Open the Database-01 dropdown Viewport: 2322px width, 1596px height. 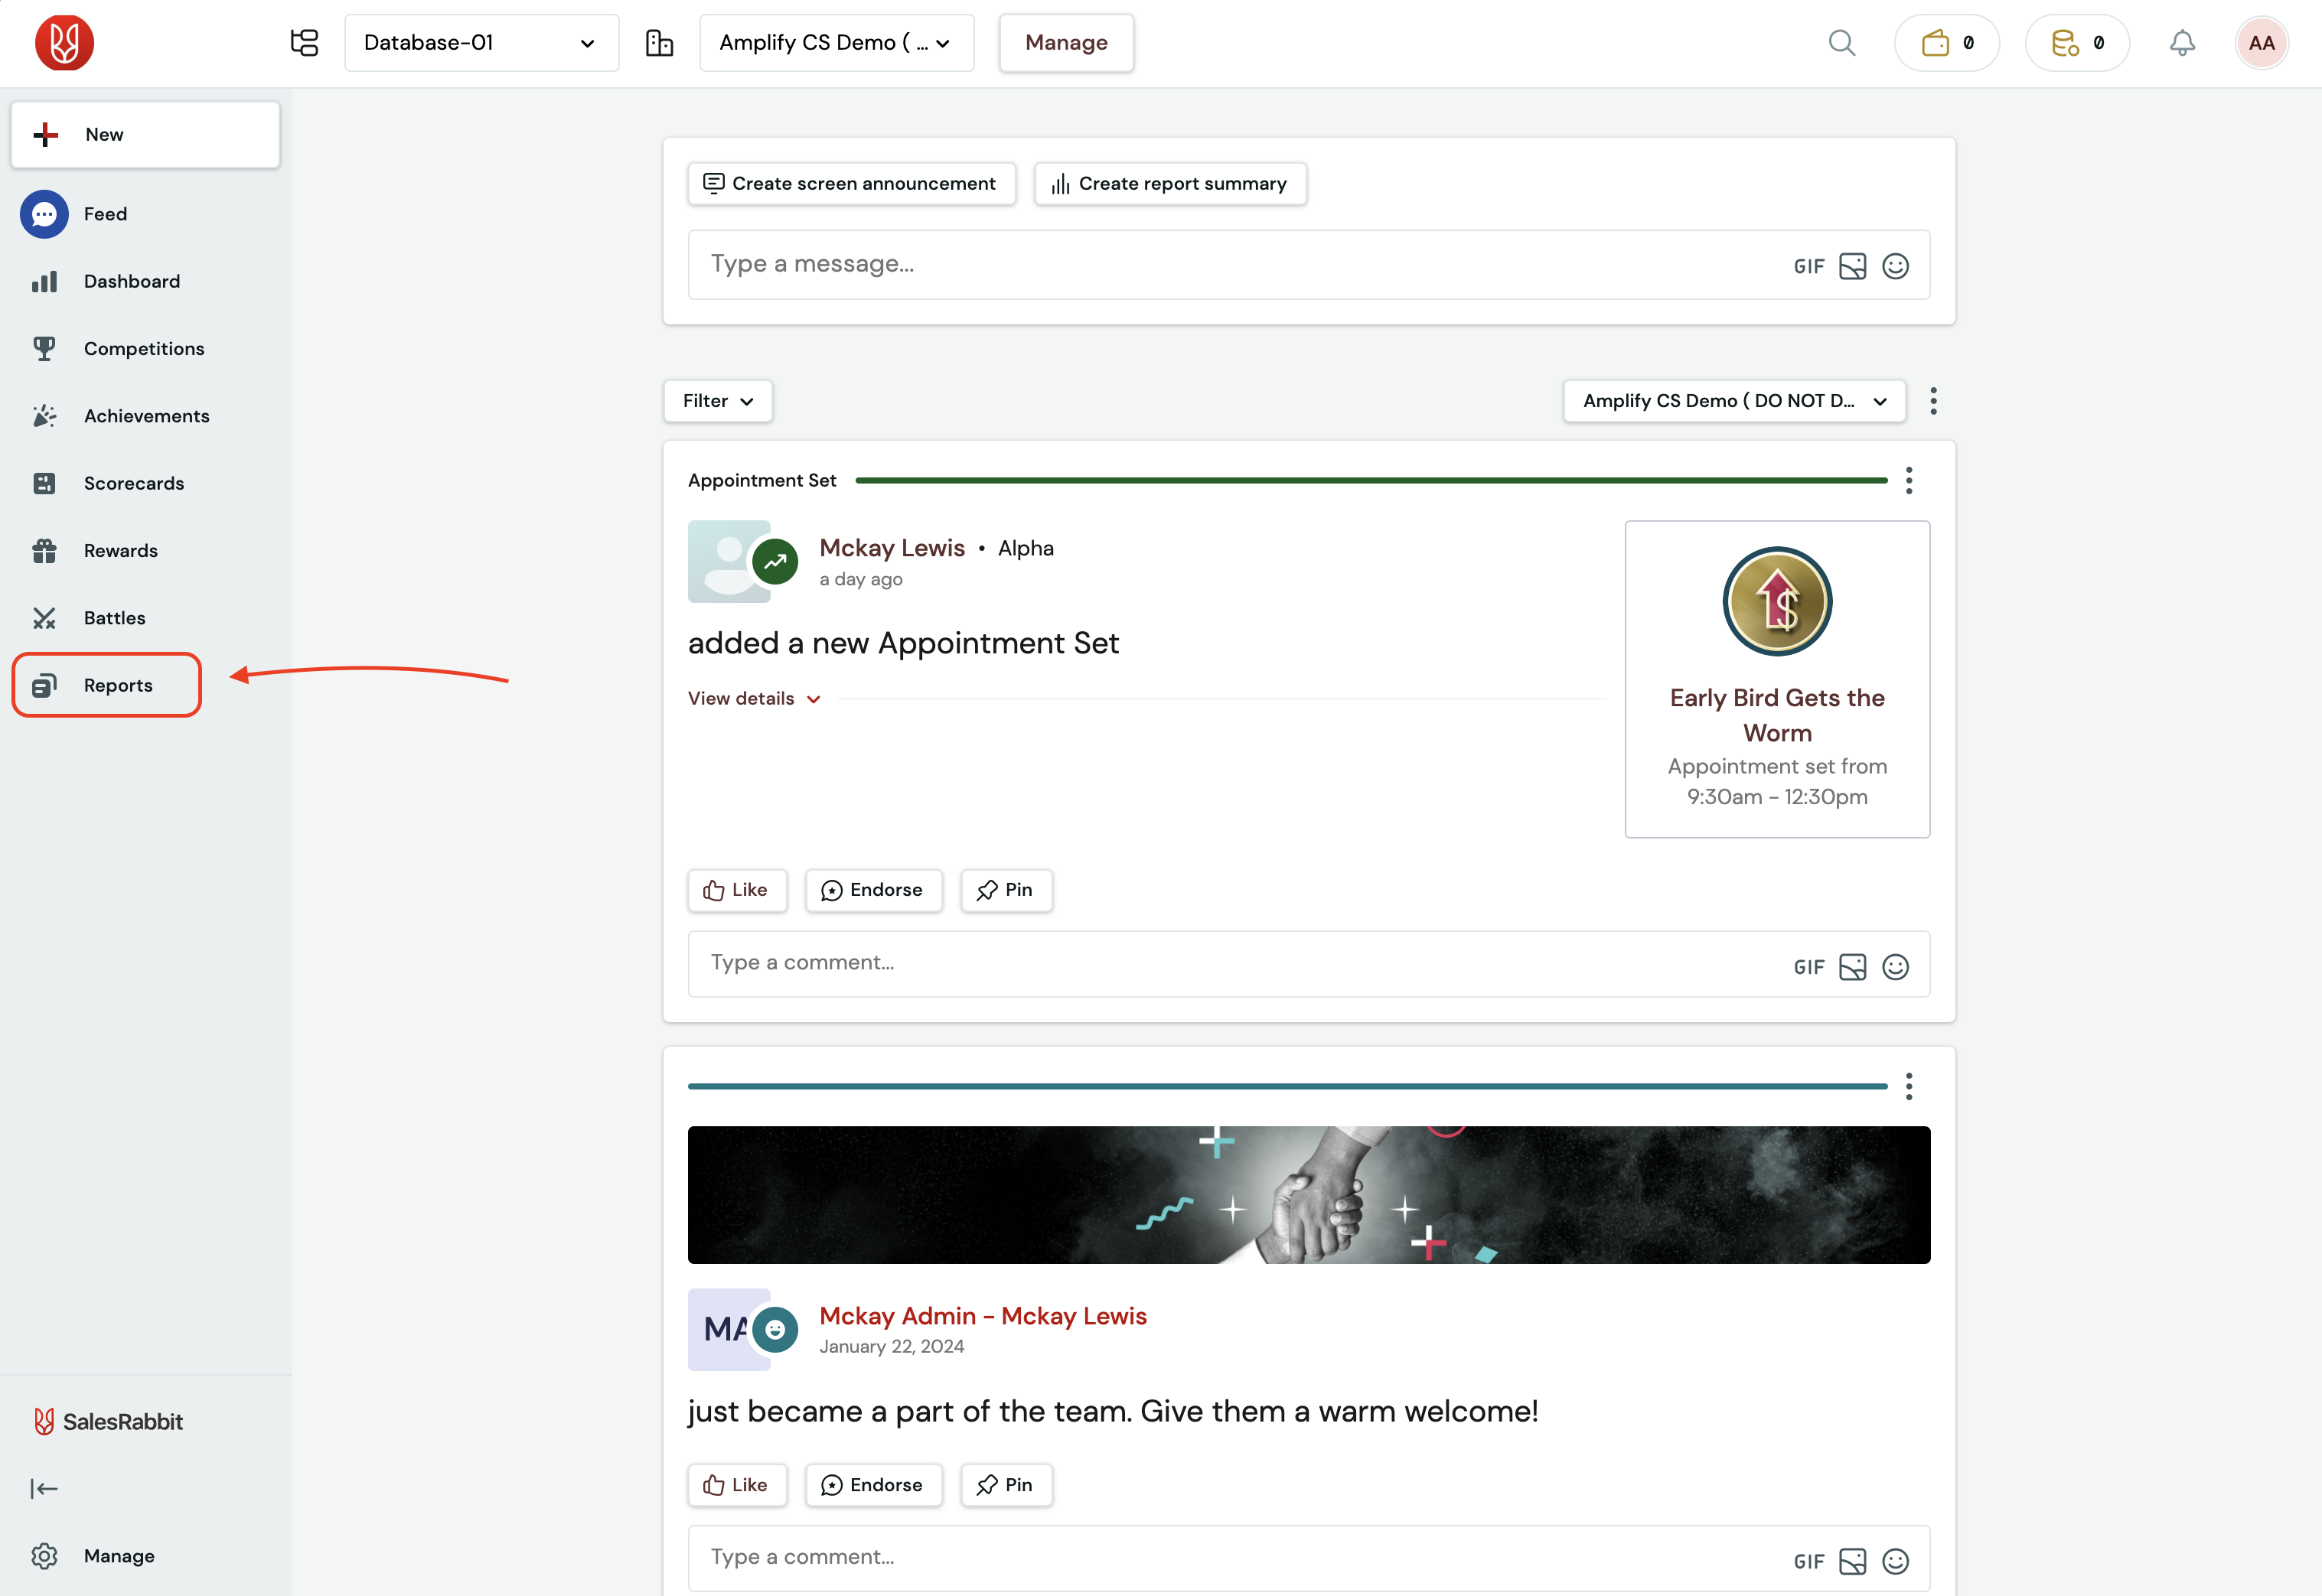click(x=481, y=43)
